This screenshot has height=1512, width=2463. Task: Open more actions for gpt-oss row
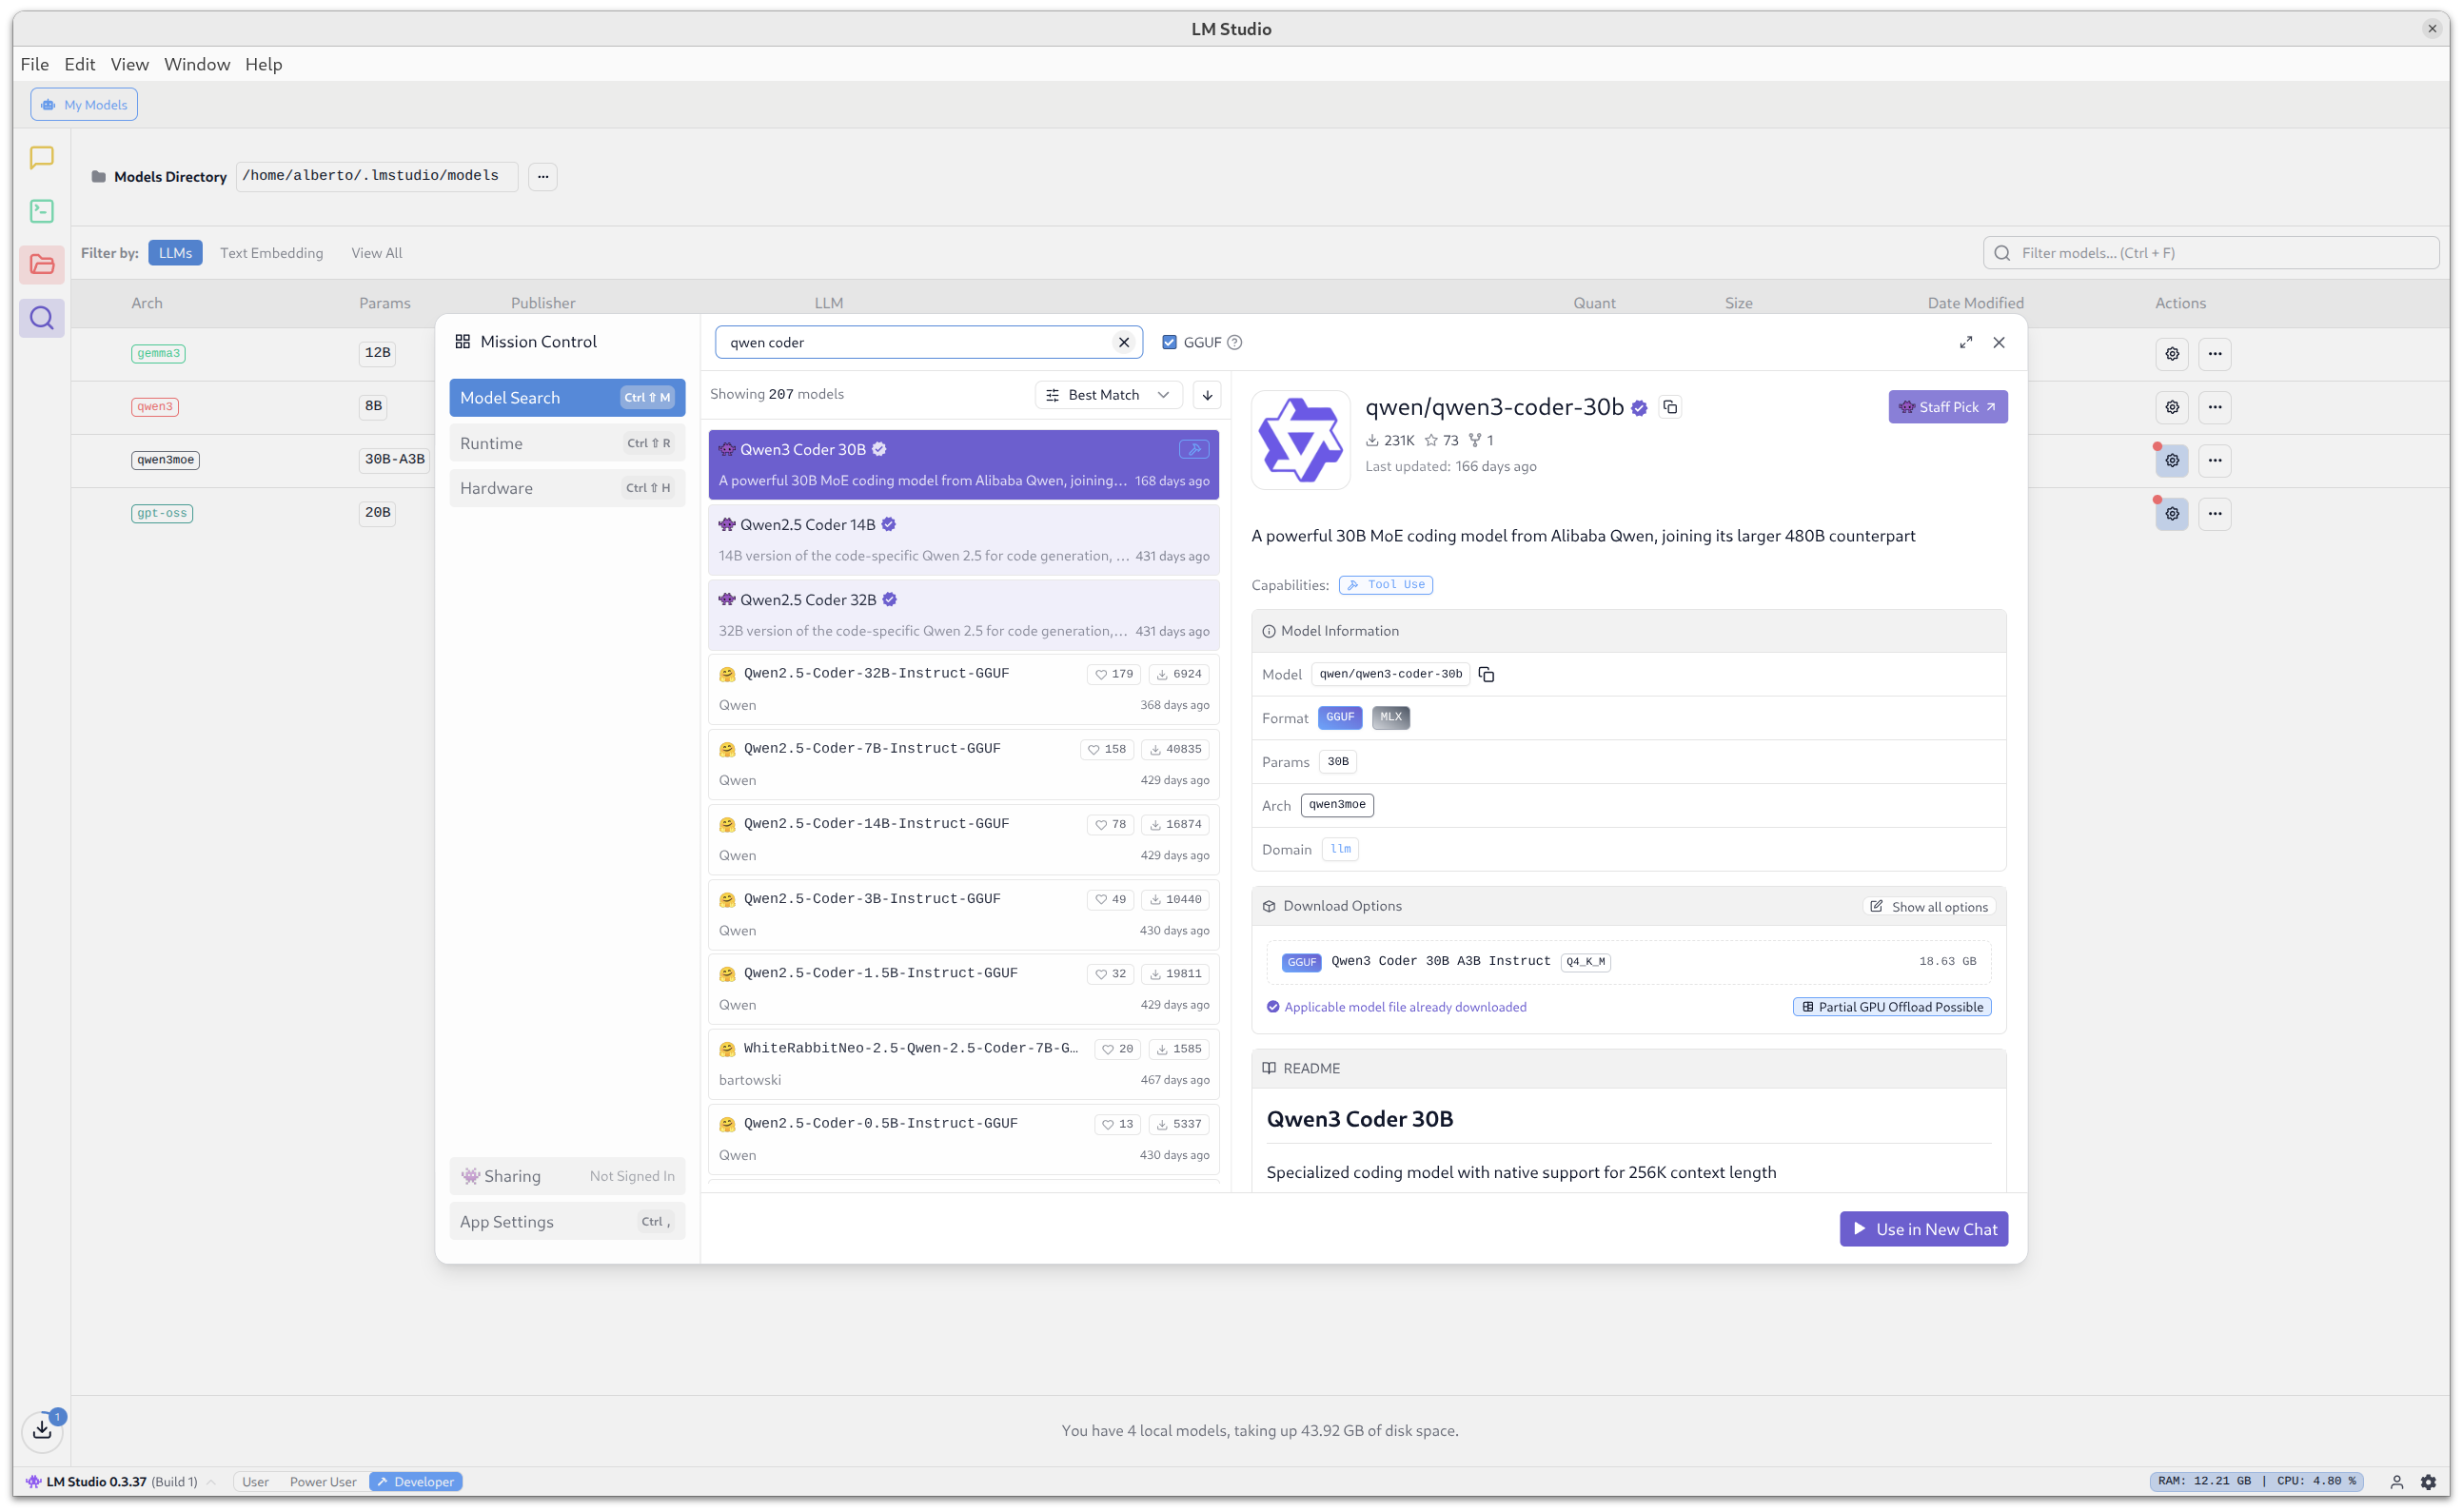(2214, 513)
